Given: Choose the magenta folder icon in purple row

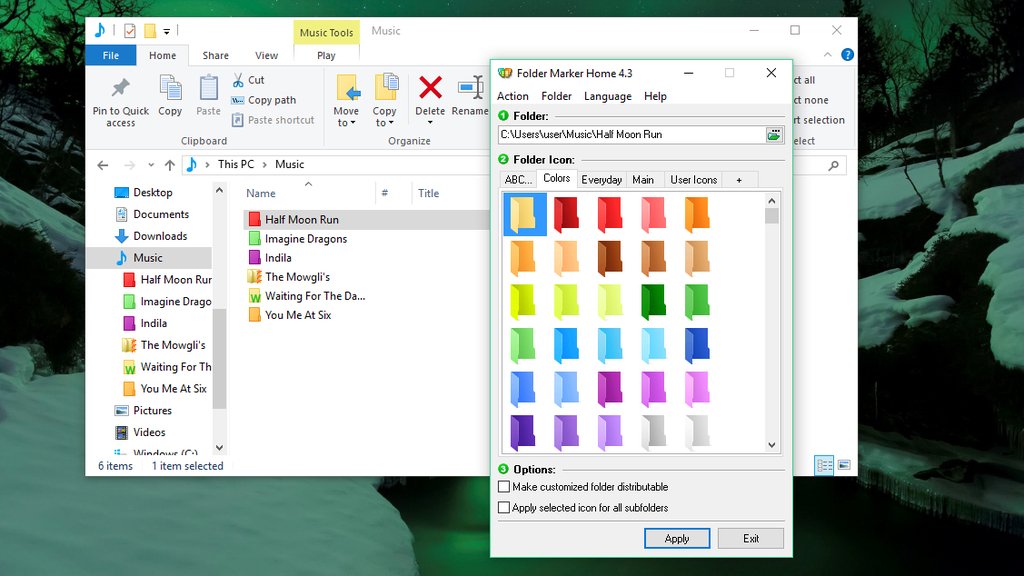Looking at the screenshot, I should tap(610, 388).
